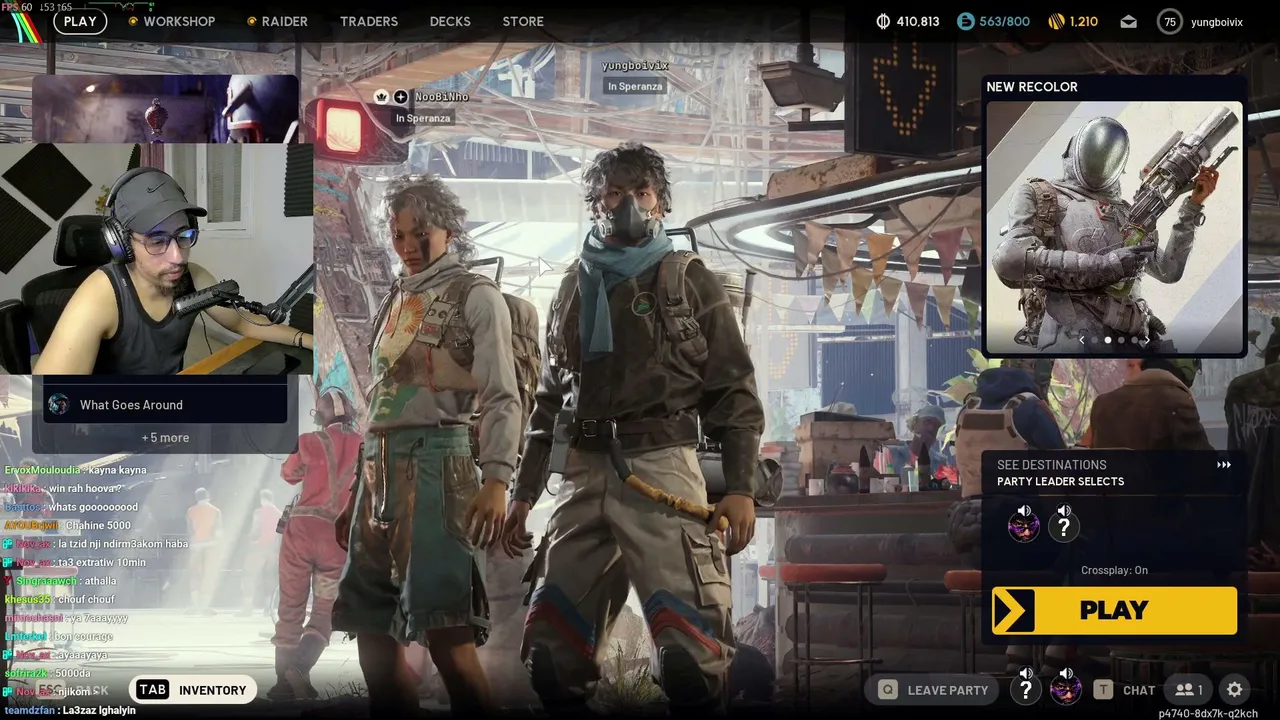
Task: Expand destinations with the triple-arrow icon
Action: [1224, 465]
